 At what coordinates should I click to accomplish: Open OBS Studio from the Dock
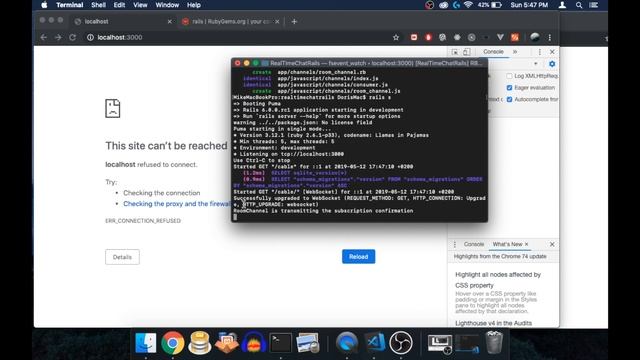[x=401, y=342]
